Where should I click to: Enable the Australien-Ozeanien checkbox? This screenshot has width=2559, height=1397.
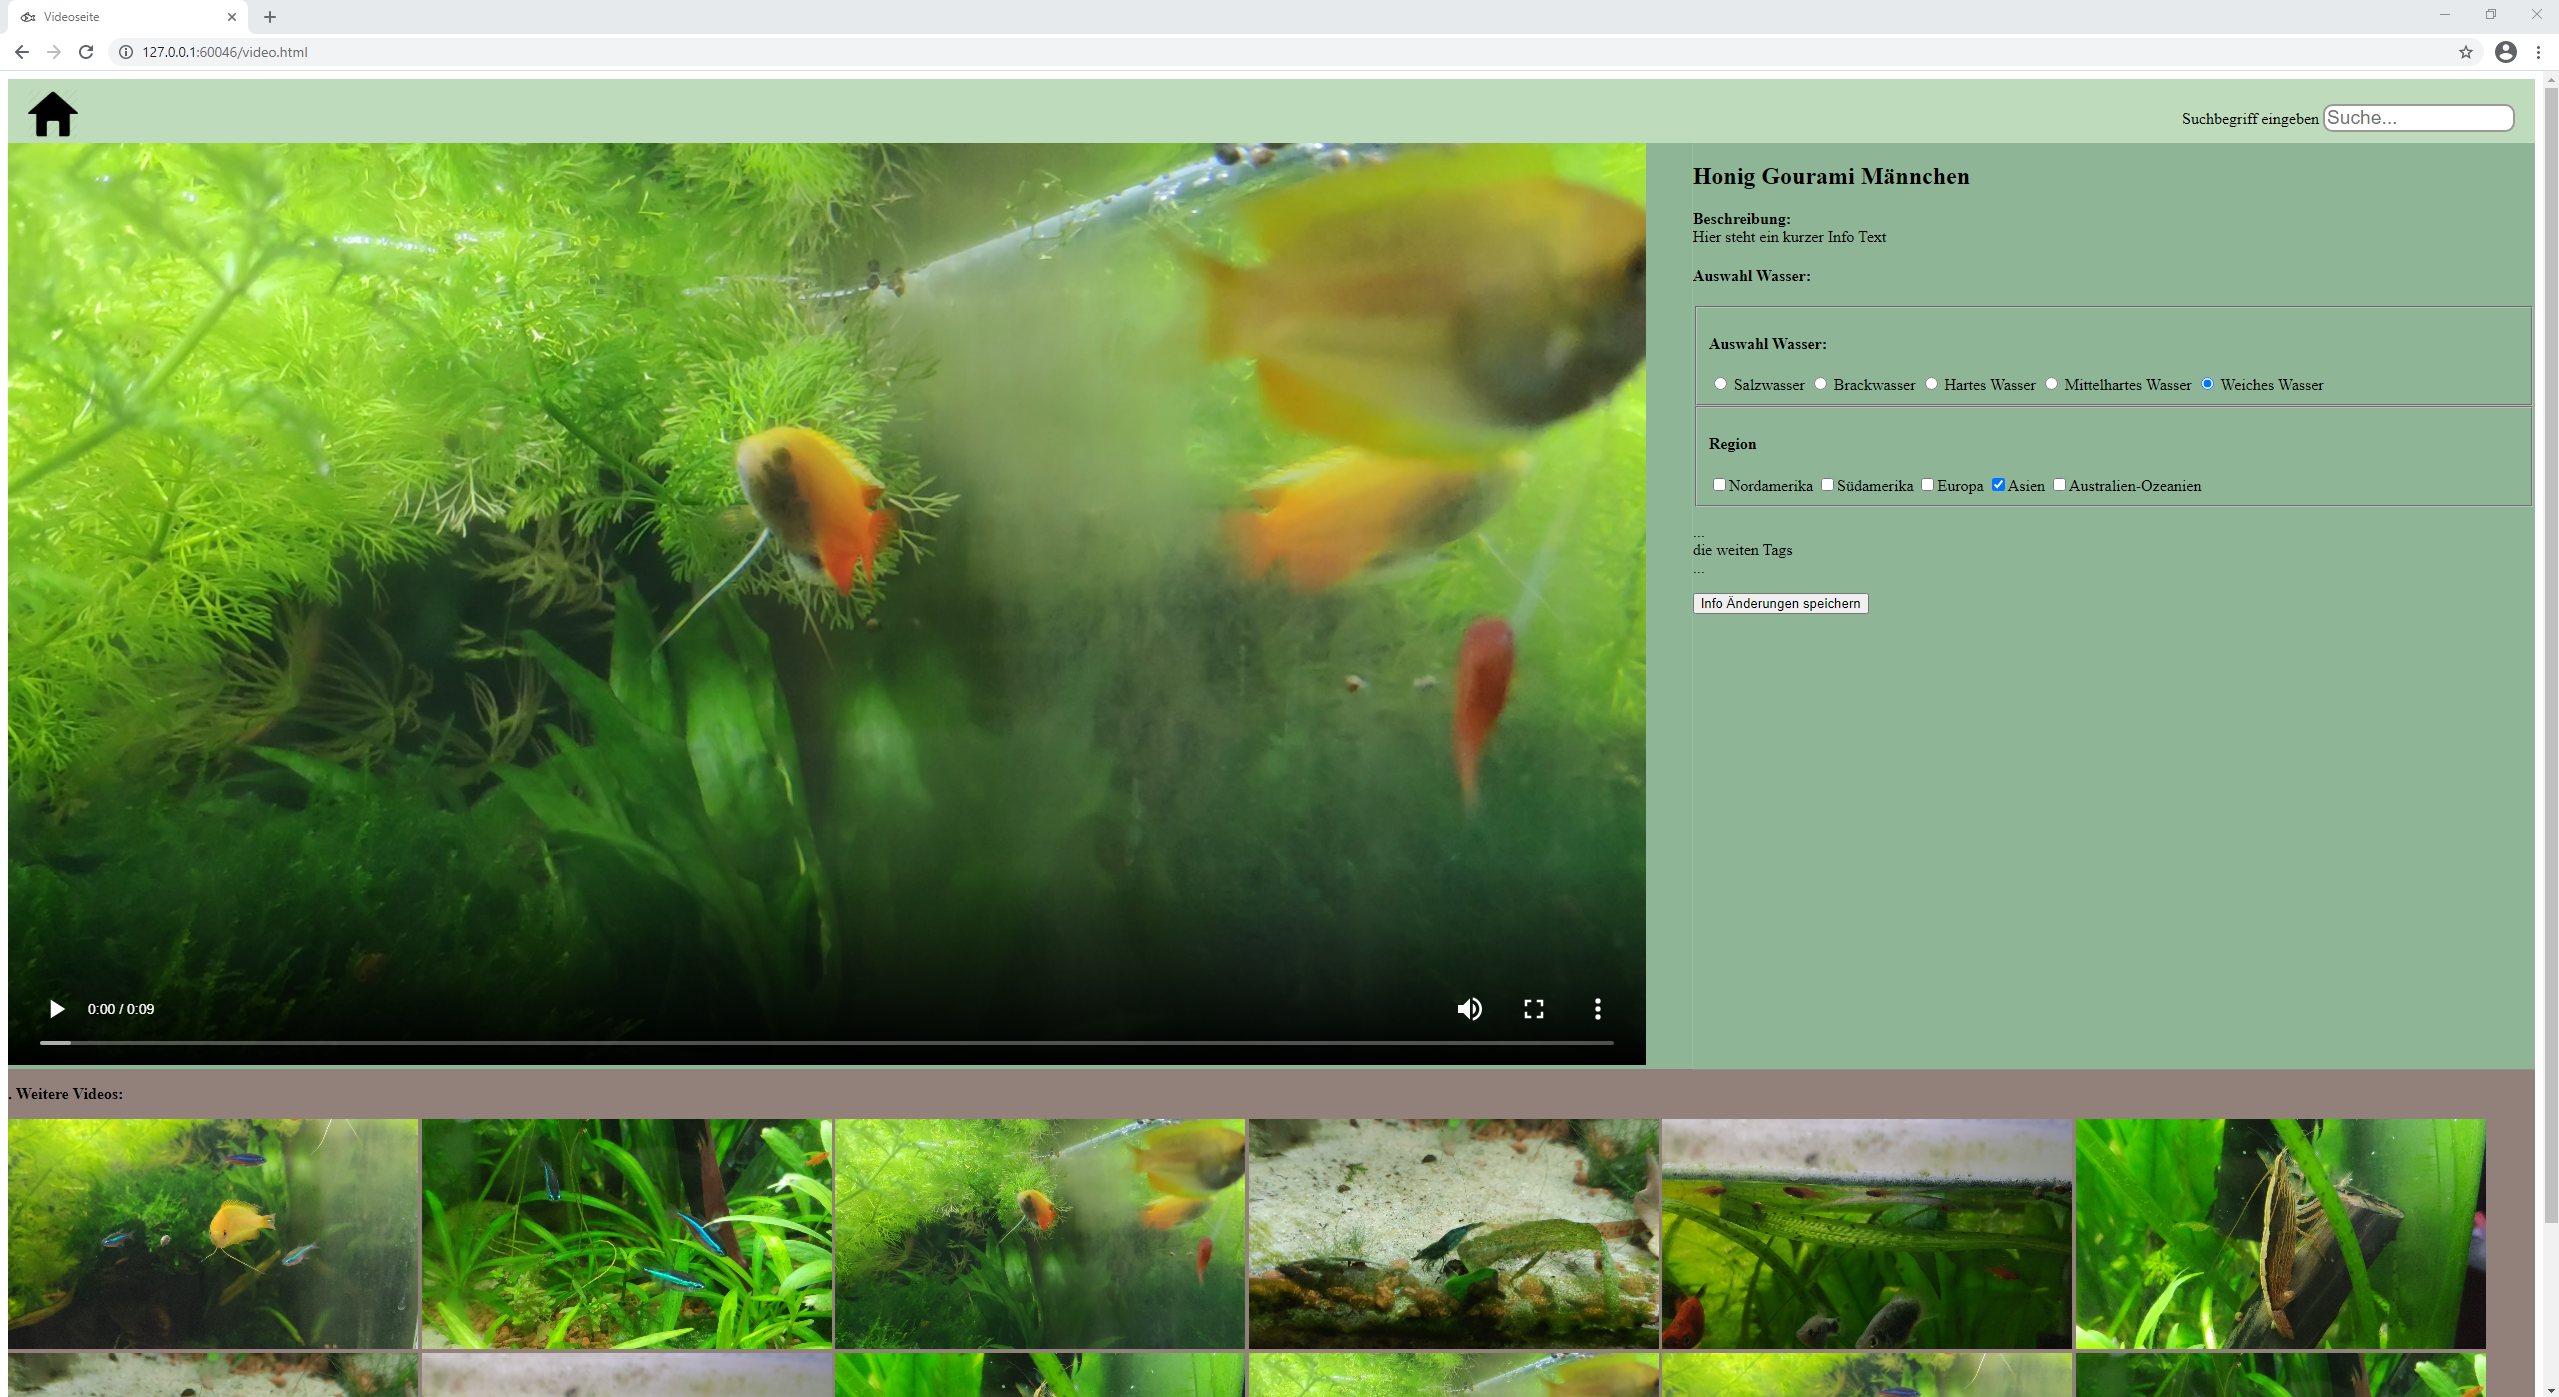2059,485
